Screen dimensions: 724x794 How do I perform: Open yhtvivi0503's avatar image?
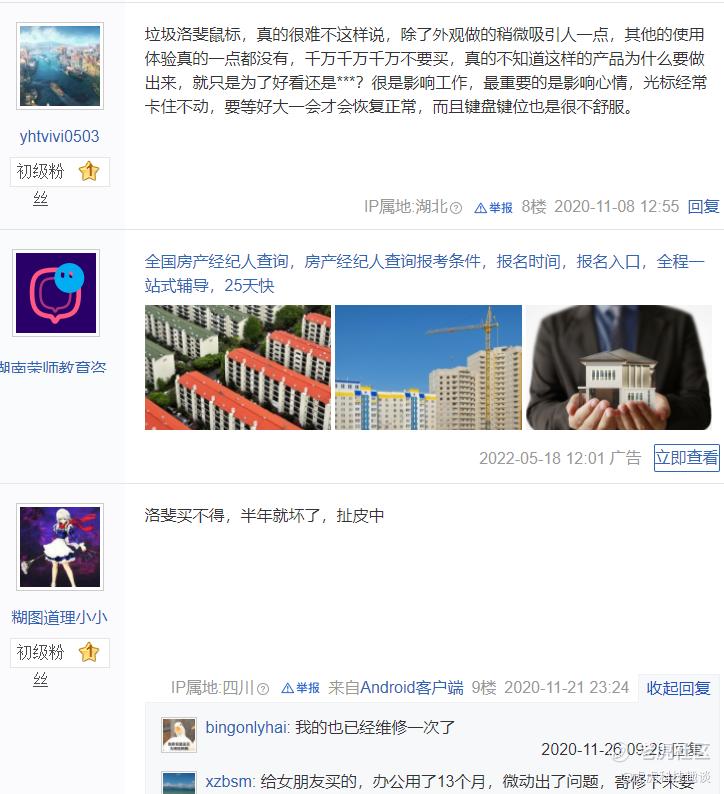[x=60, y=66]
